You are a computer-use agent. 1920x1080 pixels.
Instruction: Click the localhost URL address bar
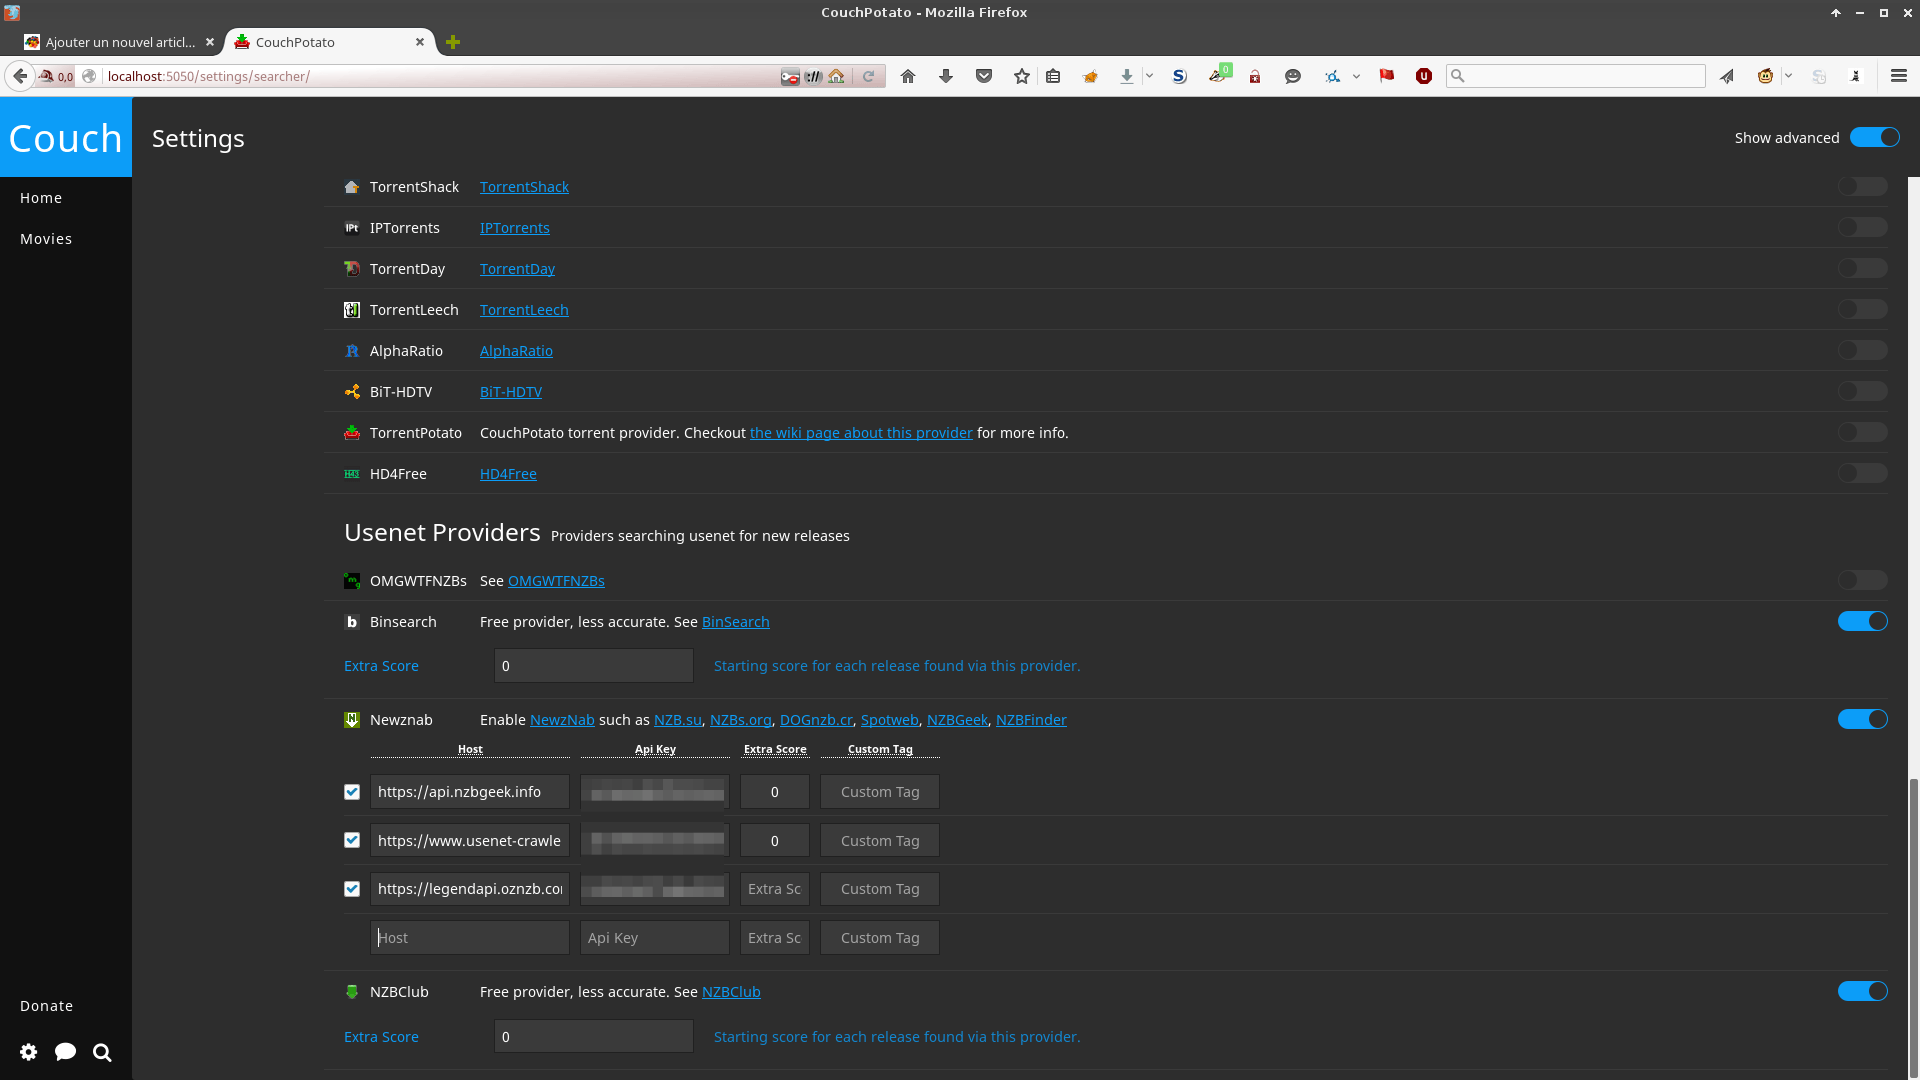(440, 76)
